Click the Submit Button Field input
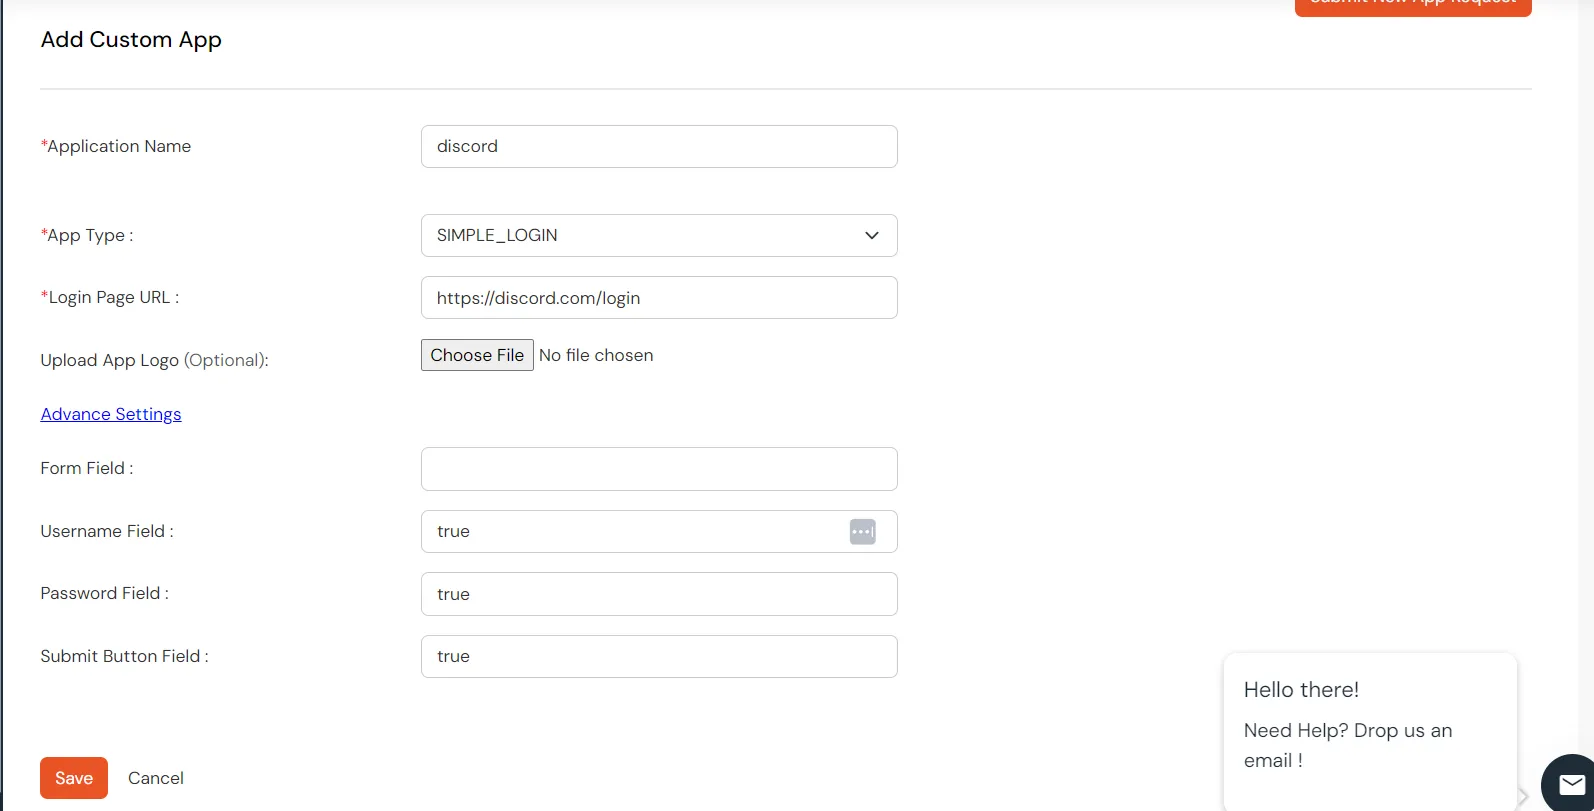Image resolution: width=1594 pixels, height=811 pixels. tap(659, 656)
